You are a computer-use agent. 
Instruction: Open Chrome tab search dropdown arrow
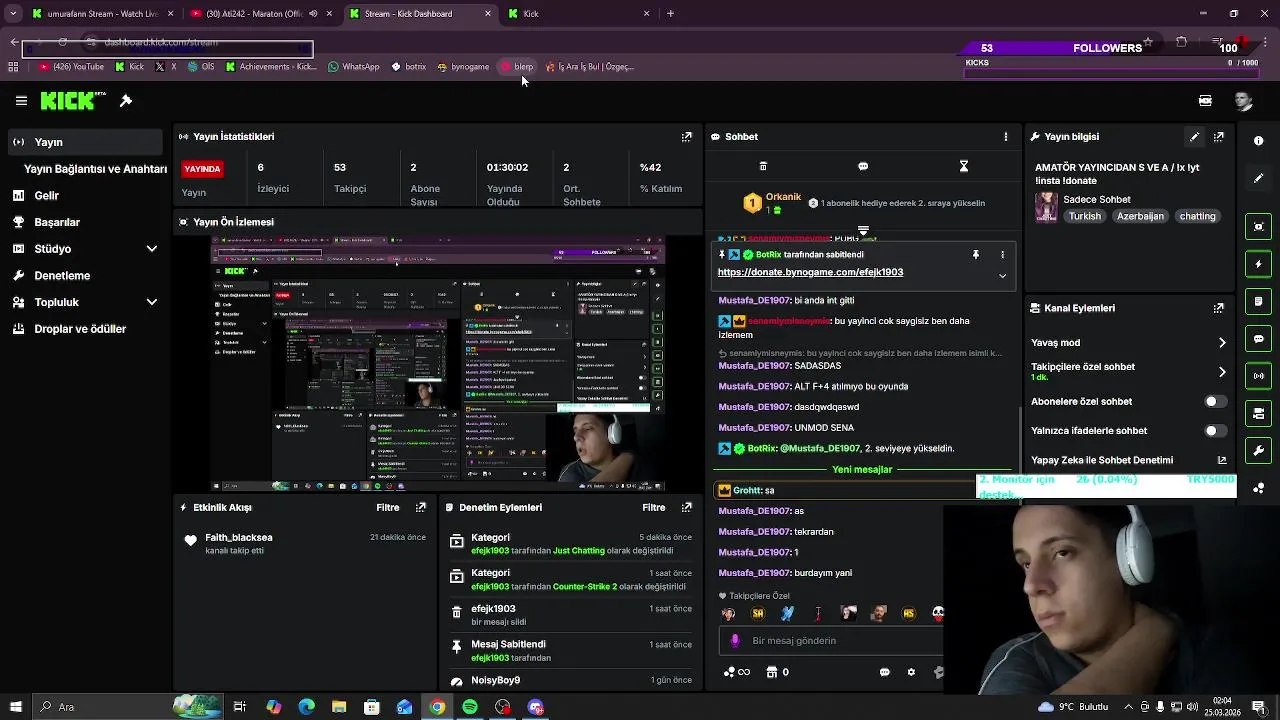tap(12, 14)
